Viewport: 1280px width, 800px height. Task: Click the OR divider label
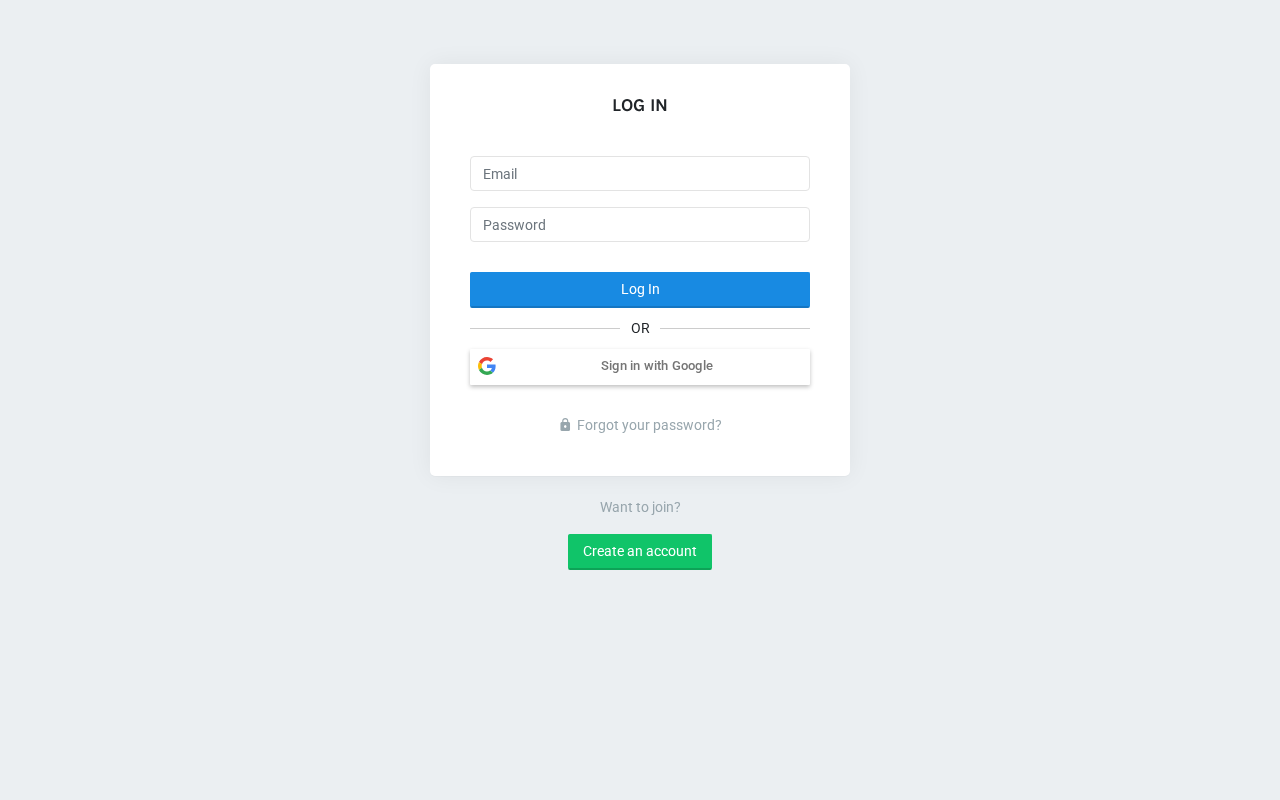click(x=640, y=329)
